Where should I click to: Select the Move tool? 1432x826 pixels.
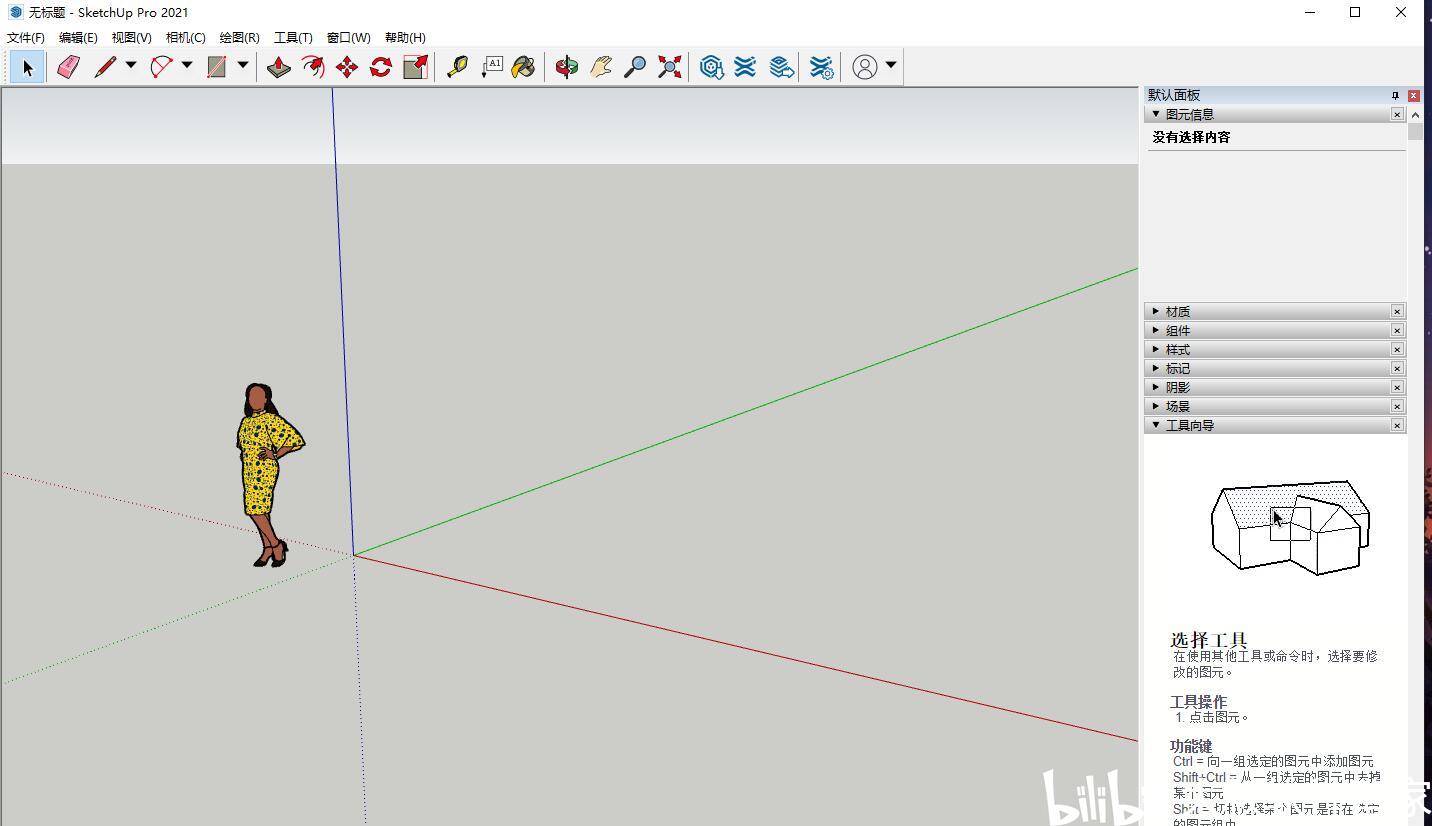(347, 67)
